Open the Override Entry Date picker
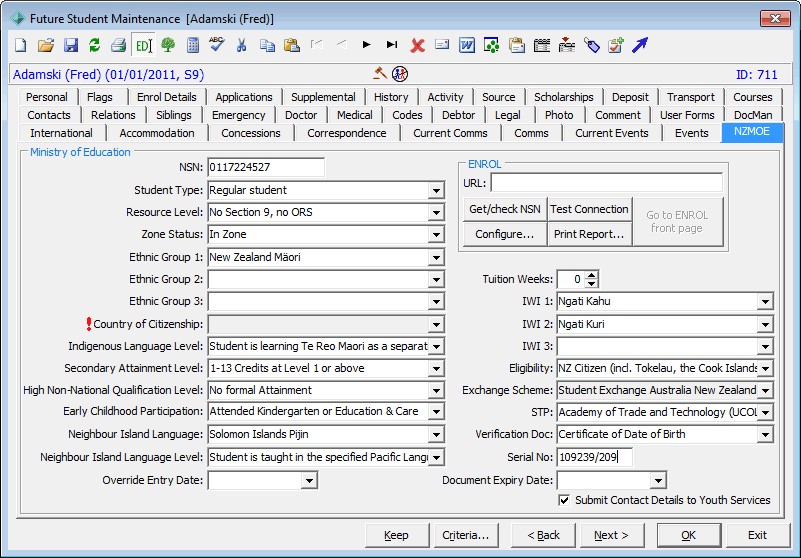The height and width of the screenshot is (558, 801). pyautogui.click(x=309, y=480)
